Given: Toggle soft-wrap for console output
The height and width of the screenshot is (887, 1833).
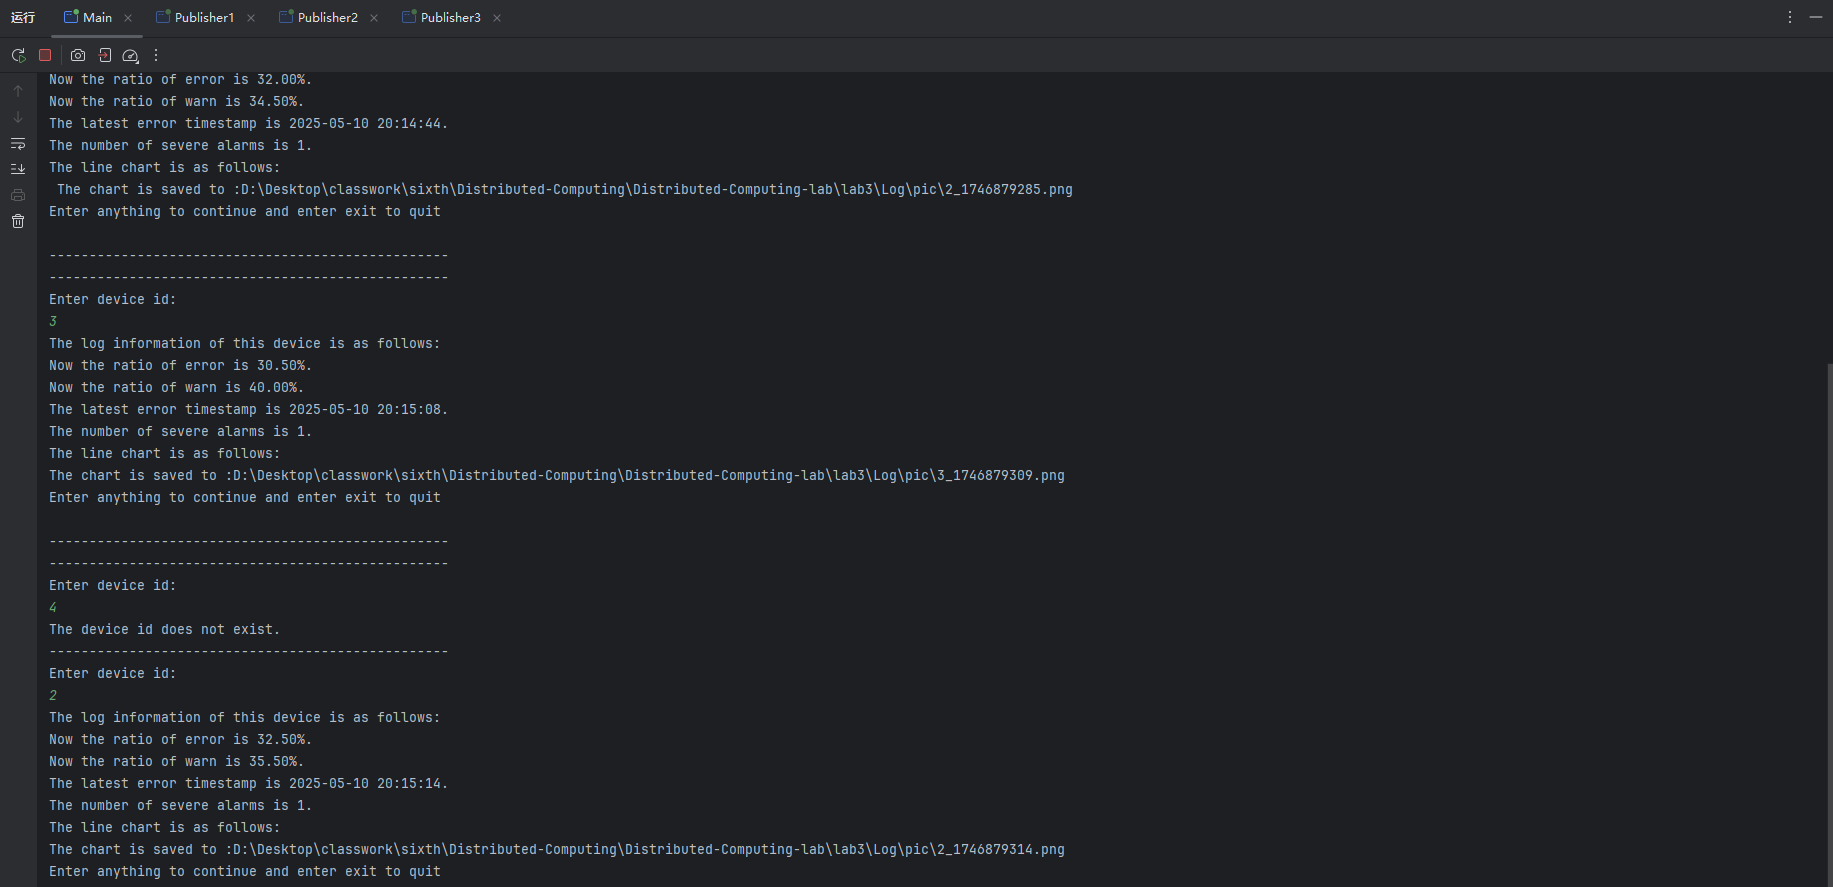Looking at the screenshot, I should pos(18,143).
